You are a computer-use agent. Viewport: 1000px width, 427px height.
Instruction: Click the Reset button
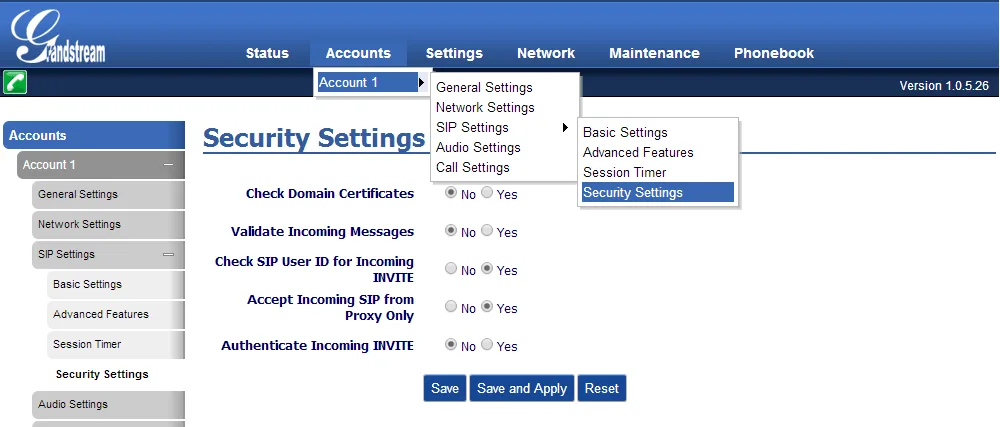click(x=602, y=388)
